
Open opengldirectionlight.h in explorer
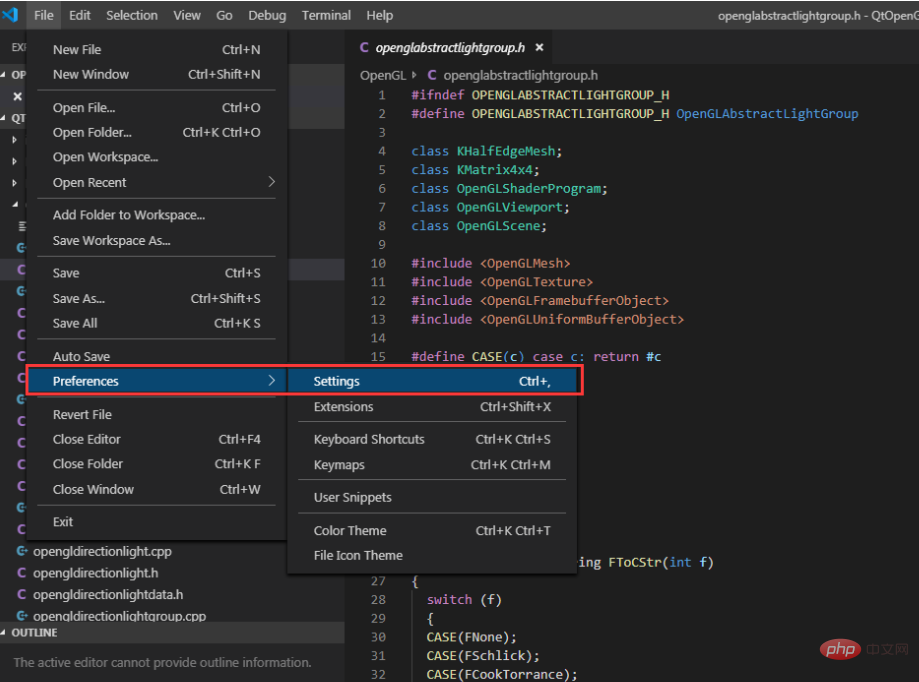click(96, 573)
